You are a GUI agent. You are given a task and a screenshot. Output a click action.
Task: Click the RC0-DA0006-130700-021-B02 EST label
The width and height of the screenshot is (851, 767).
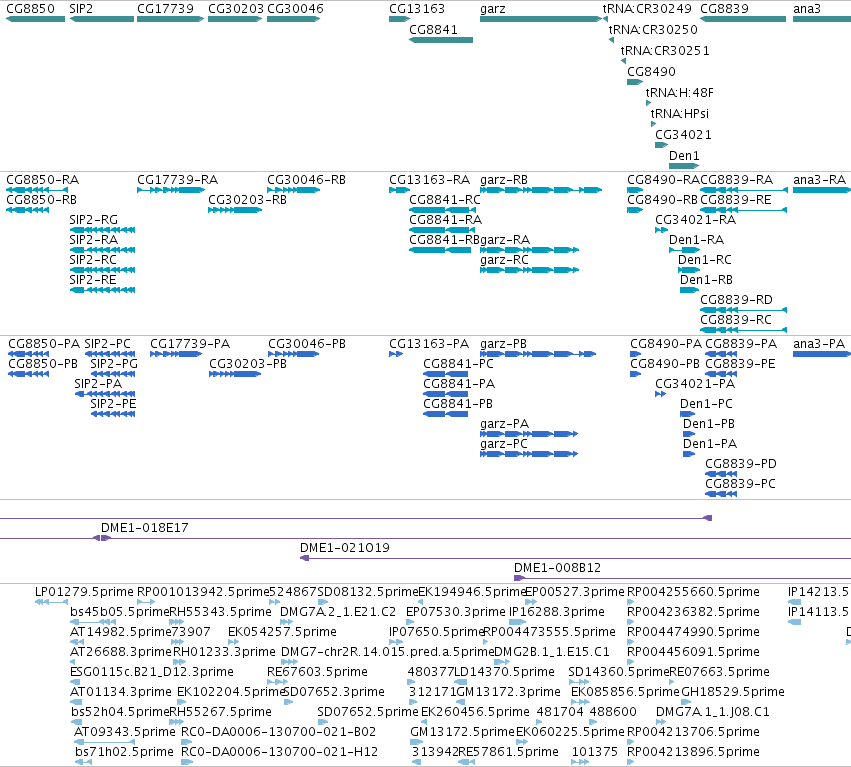[278, 732]
